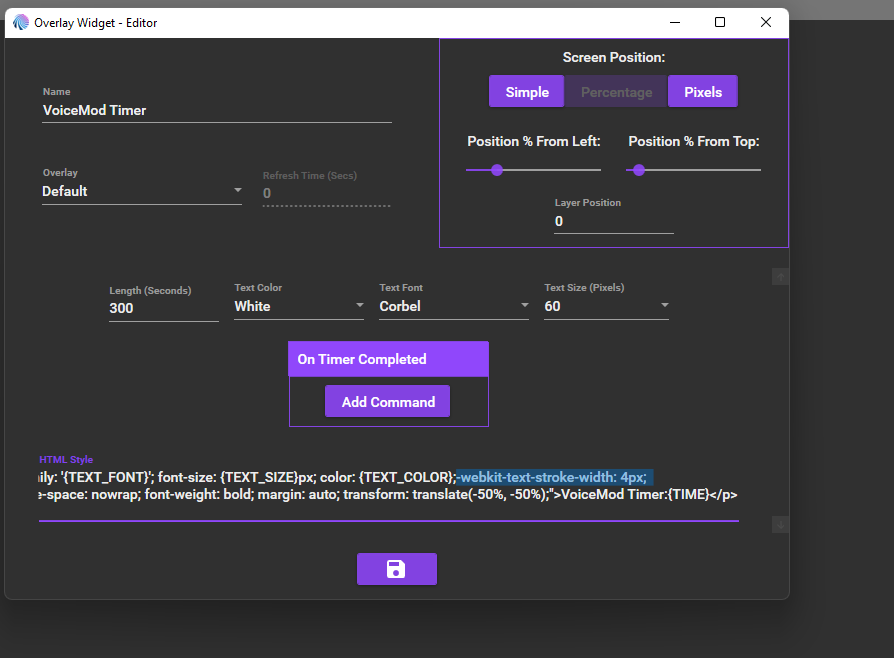Click the On Timer Completed header
Image resolution: width=894 pixels, height=658 pixels.
click(388, 359)
